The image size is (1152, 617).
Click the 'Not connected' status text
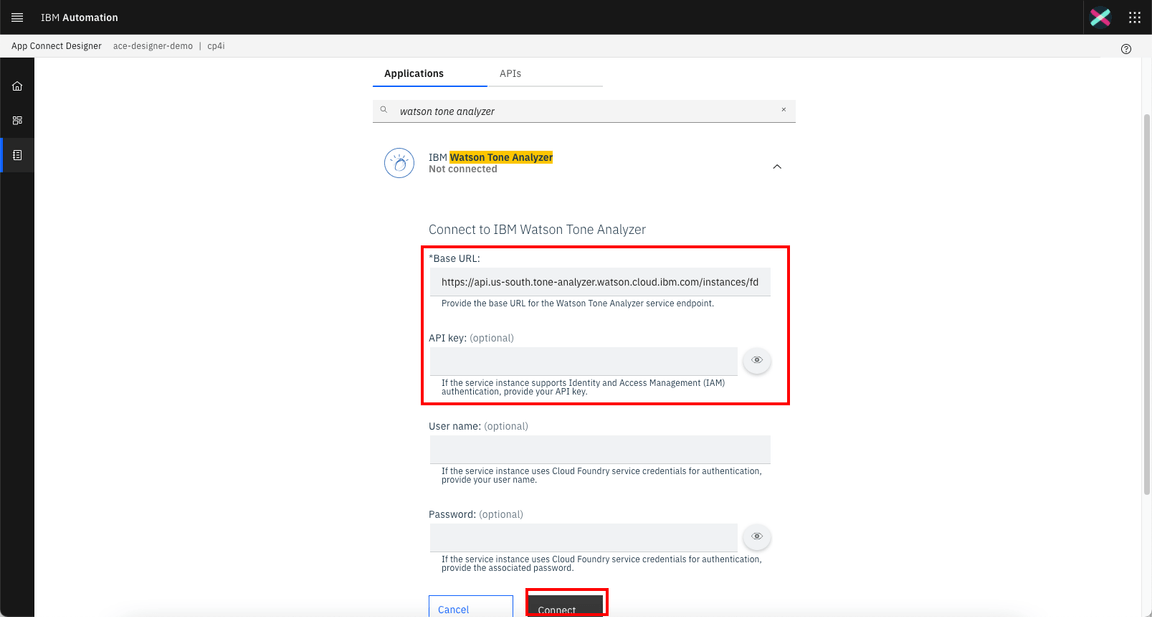pos(463,169)
